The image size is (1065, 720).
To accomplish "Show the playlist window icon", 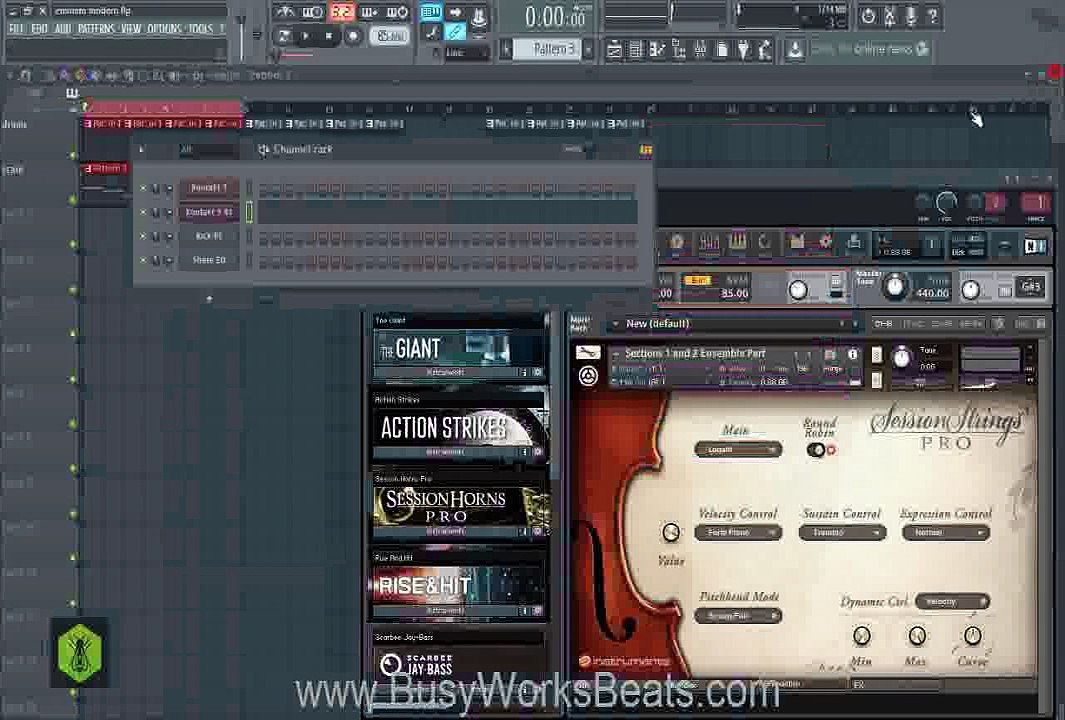I will 613,49.
